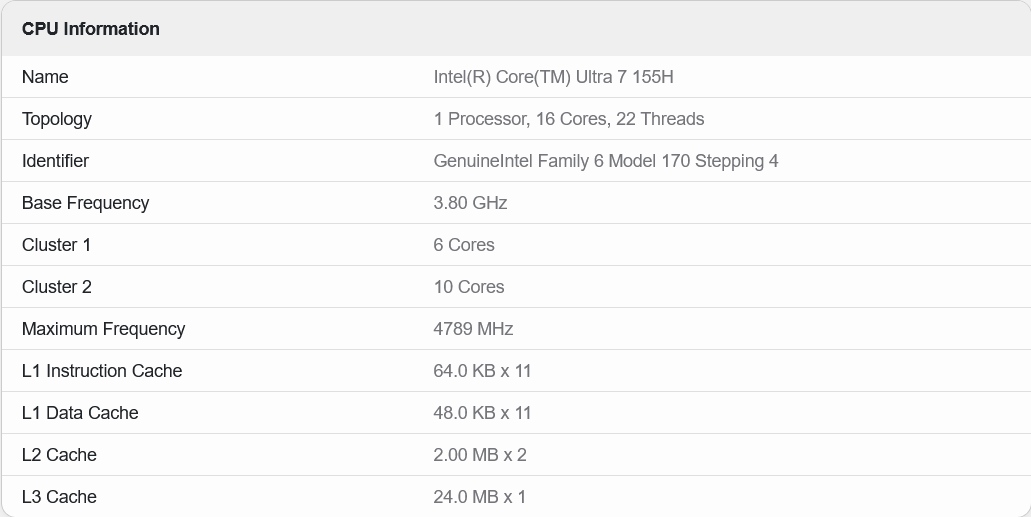Select the 6 Cores value

click(x=464, y=245)
